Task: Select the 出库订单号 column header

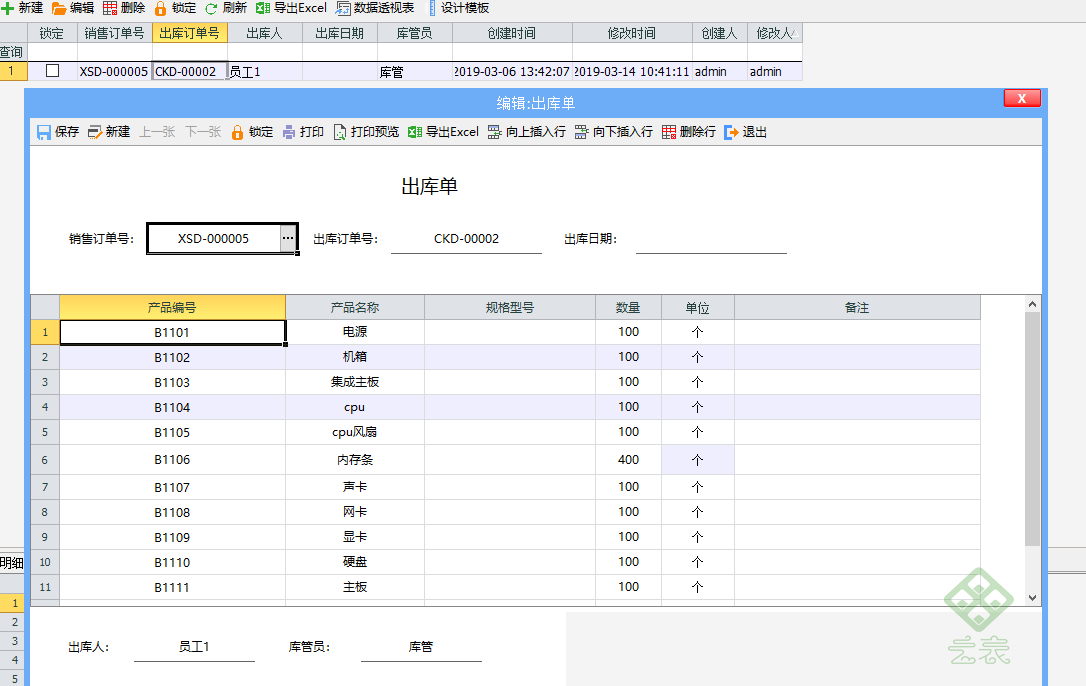Action: point(190,33)
